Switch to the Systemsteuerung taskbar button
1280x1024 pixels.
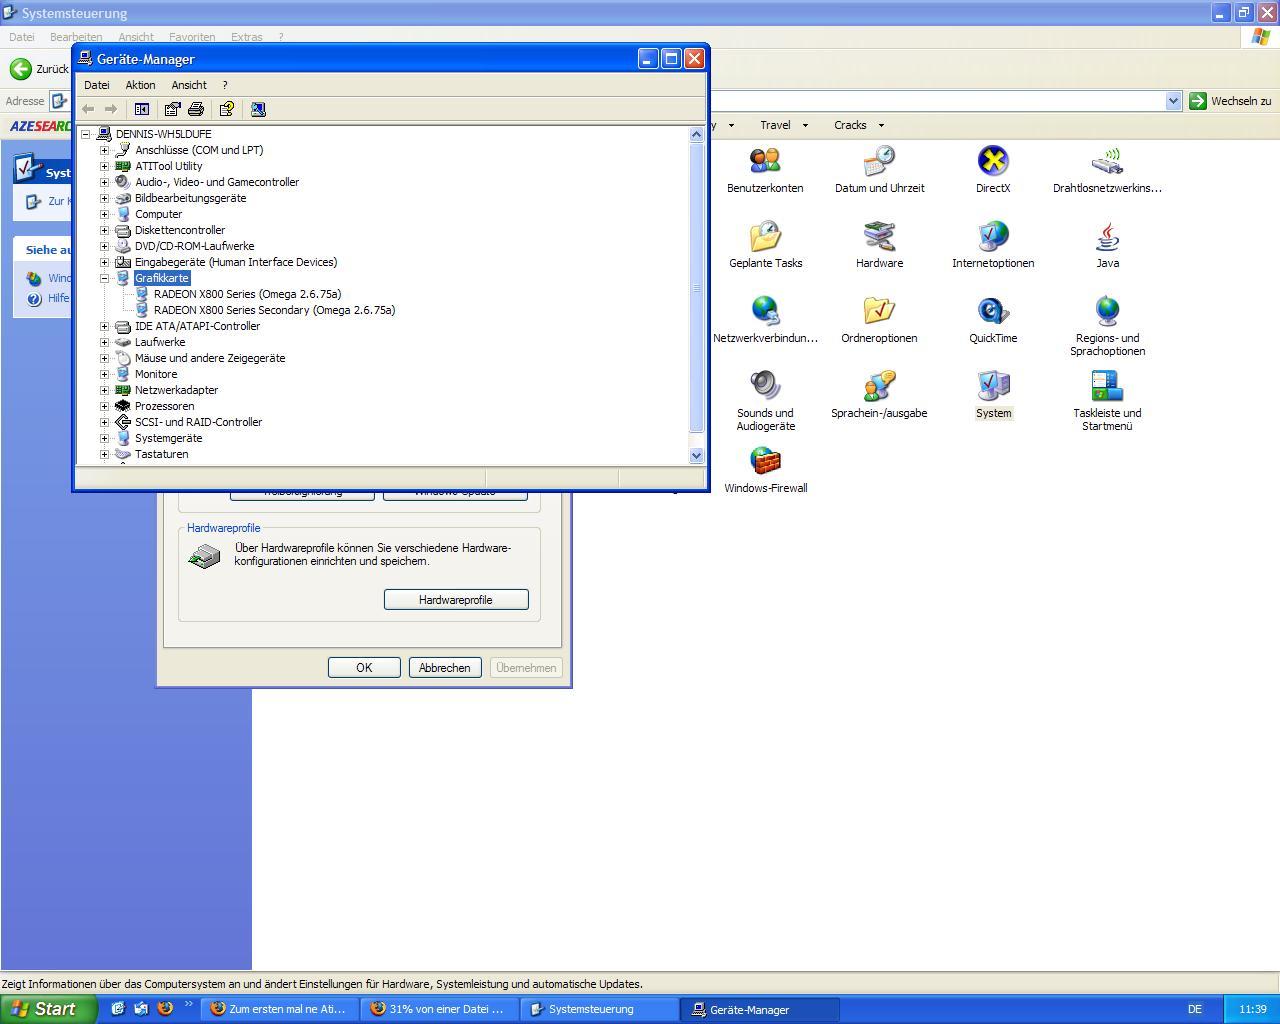pos(599,1009)
